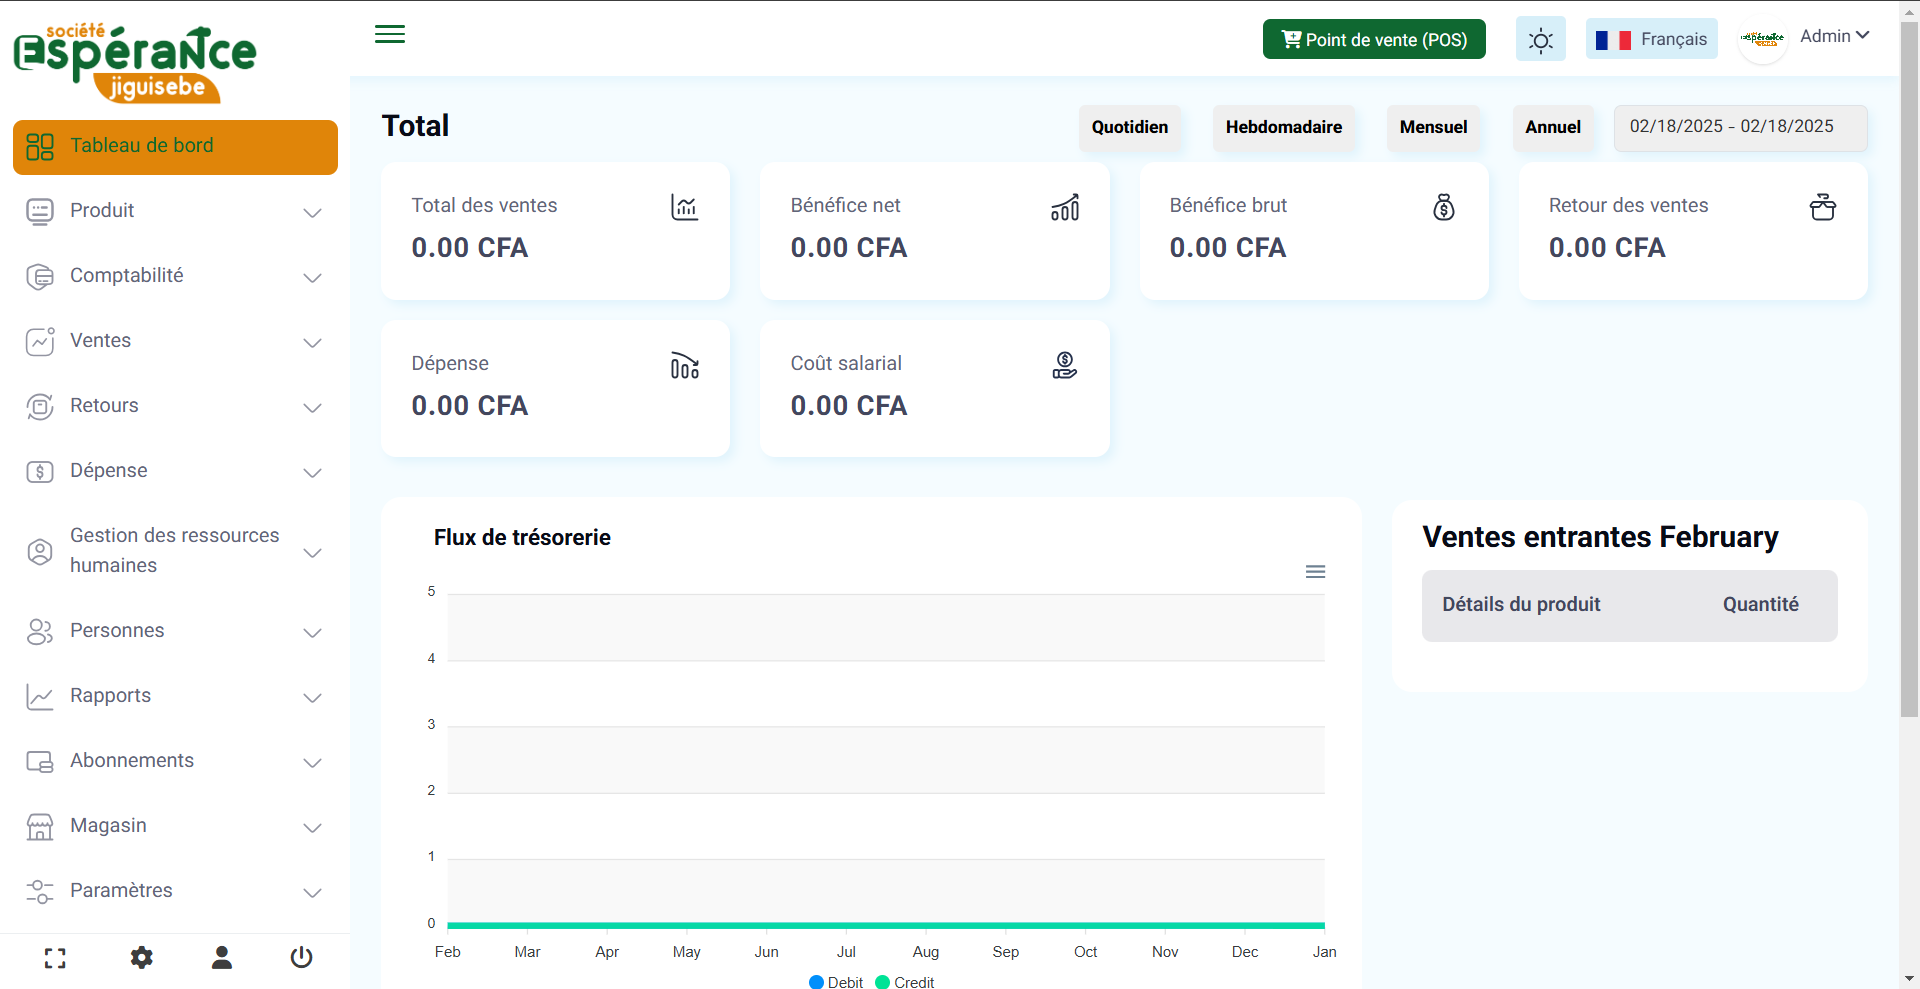Click the Annuel filter button
1920x989 pixels.
pos(1552,127)
